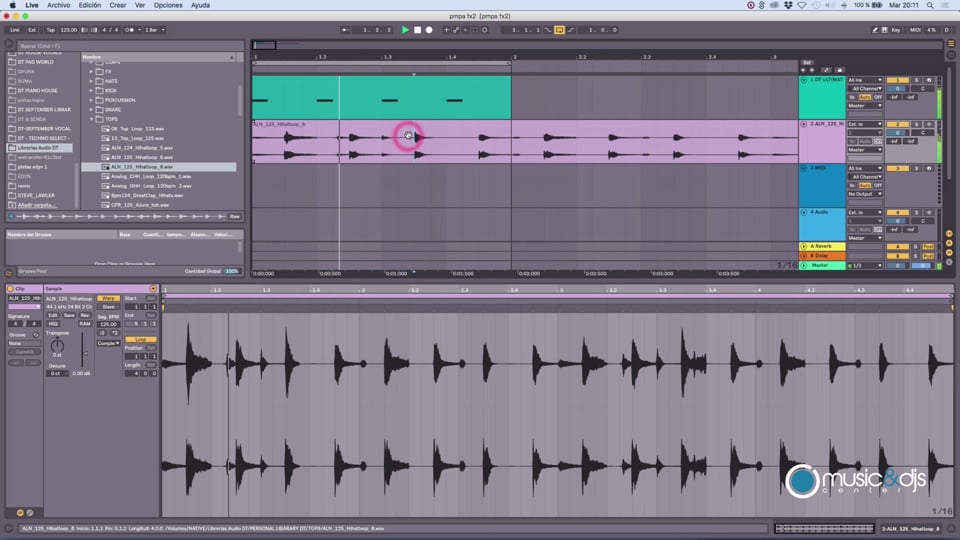This screenshot has width=960, height=540.
Task: Open the Edición menu
Action: pyautogui.click(x=89, y=5)
